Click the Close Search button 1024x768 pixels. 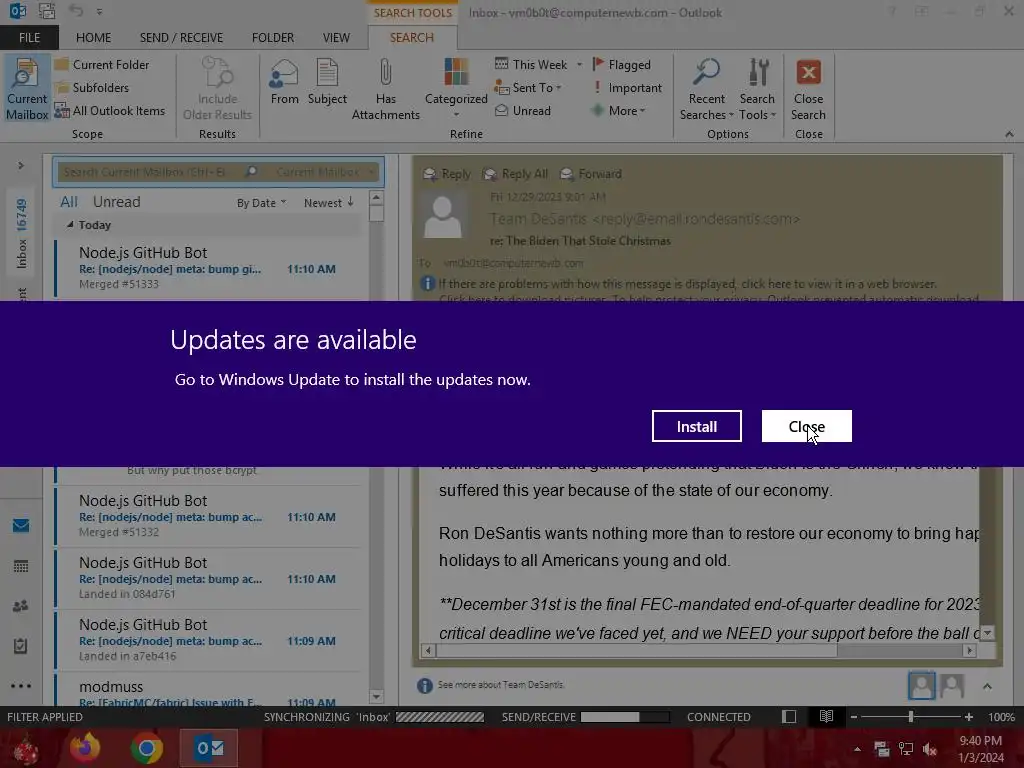point(808,89)
